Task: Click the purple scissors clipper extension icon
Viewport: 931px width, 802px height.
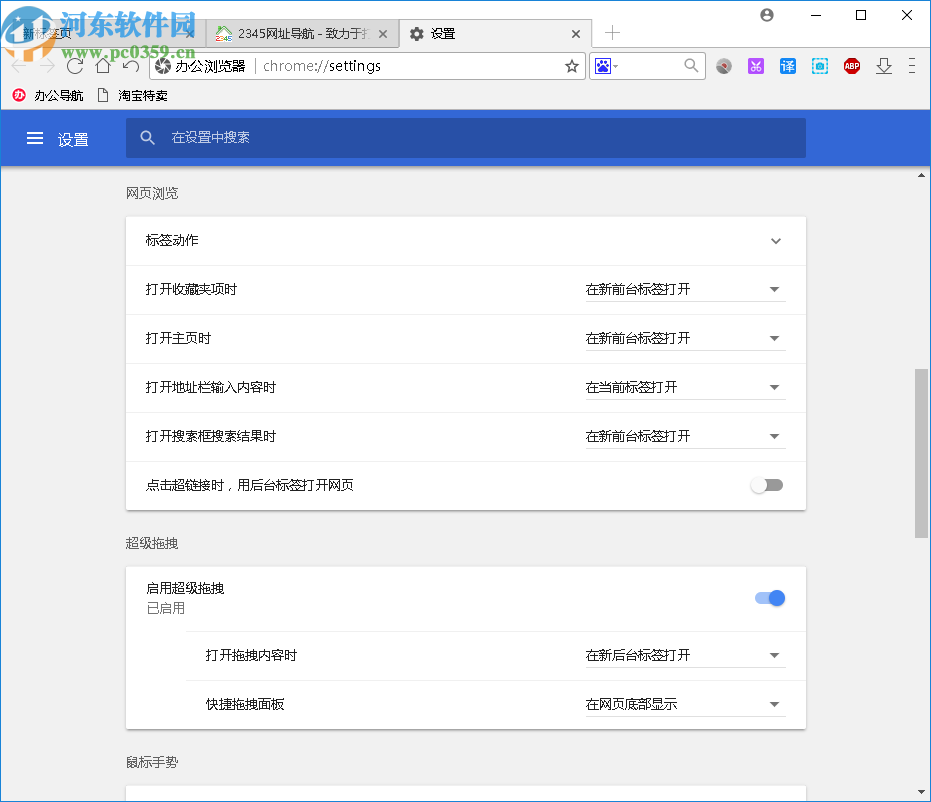Action: point(755,66)
